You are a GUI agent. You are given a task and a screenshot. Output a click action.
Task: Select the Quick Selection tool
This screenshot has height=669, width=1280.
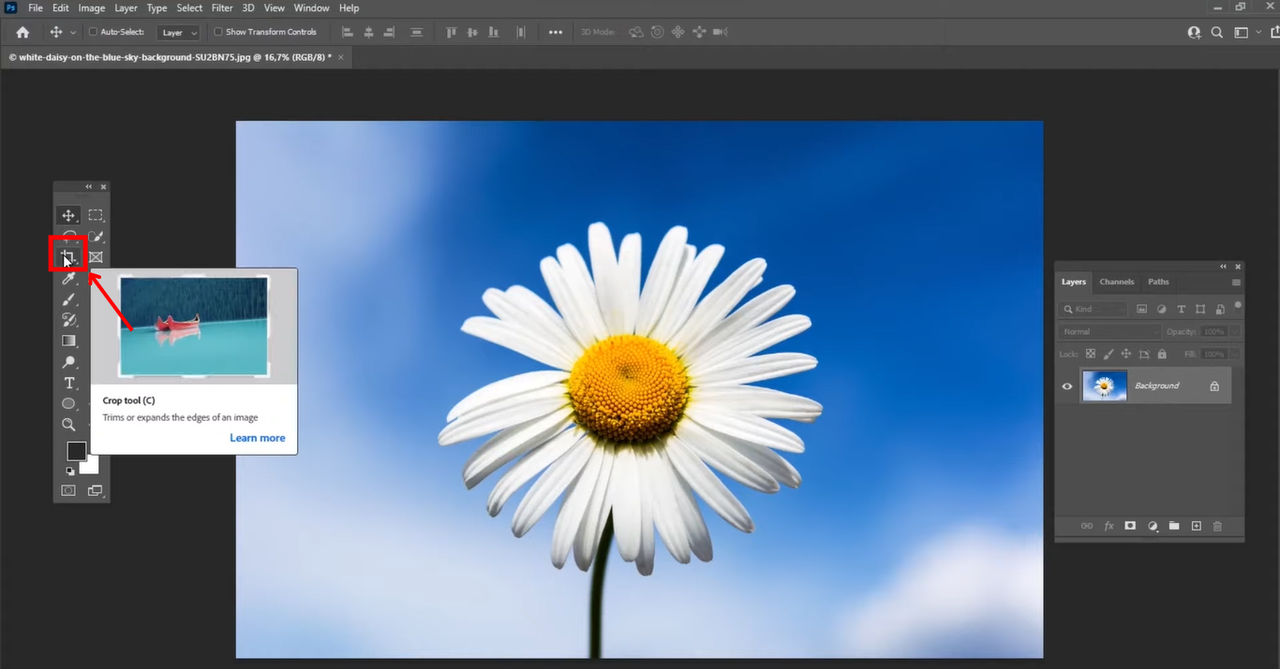click(x=95, y=236)
